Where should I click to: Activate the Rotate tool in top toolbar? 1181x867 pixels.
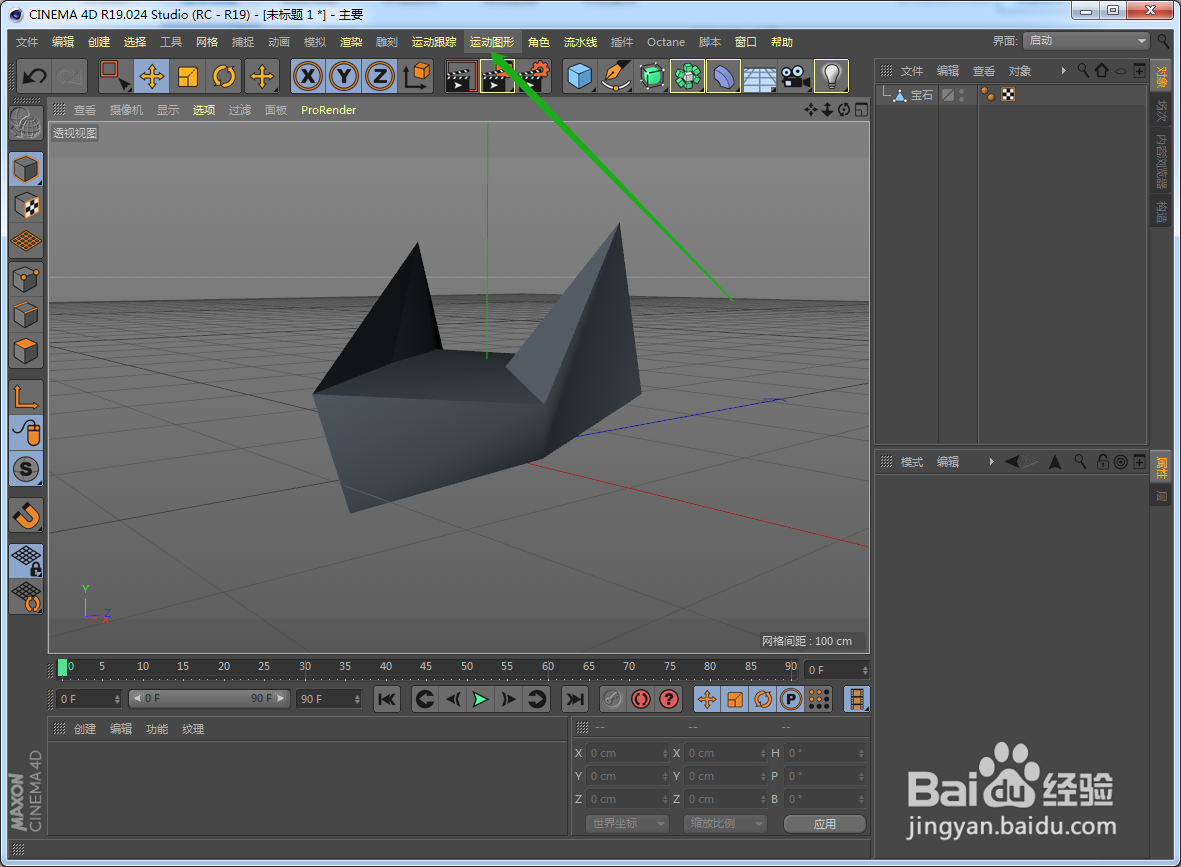(224, 76)
